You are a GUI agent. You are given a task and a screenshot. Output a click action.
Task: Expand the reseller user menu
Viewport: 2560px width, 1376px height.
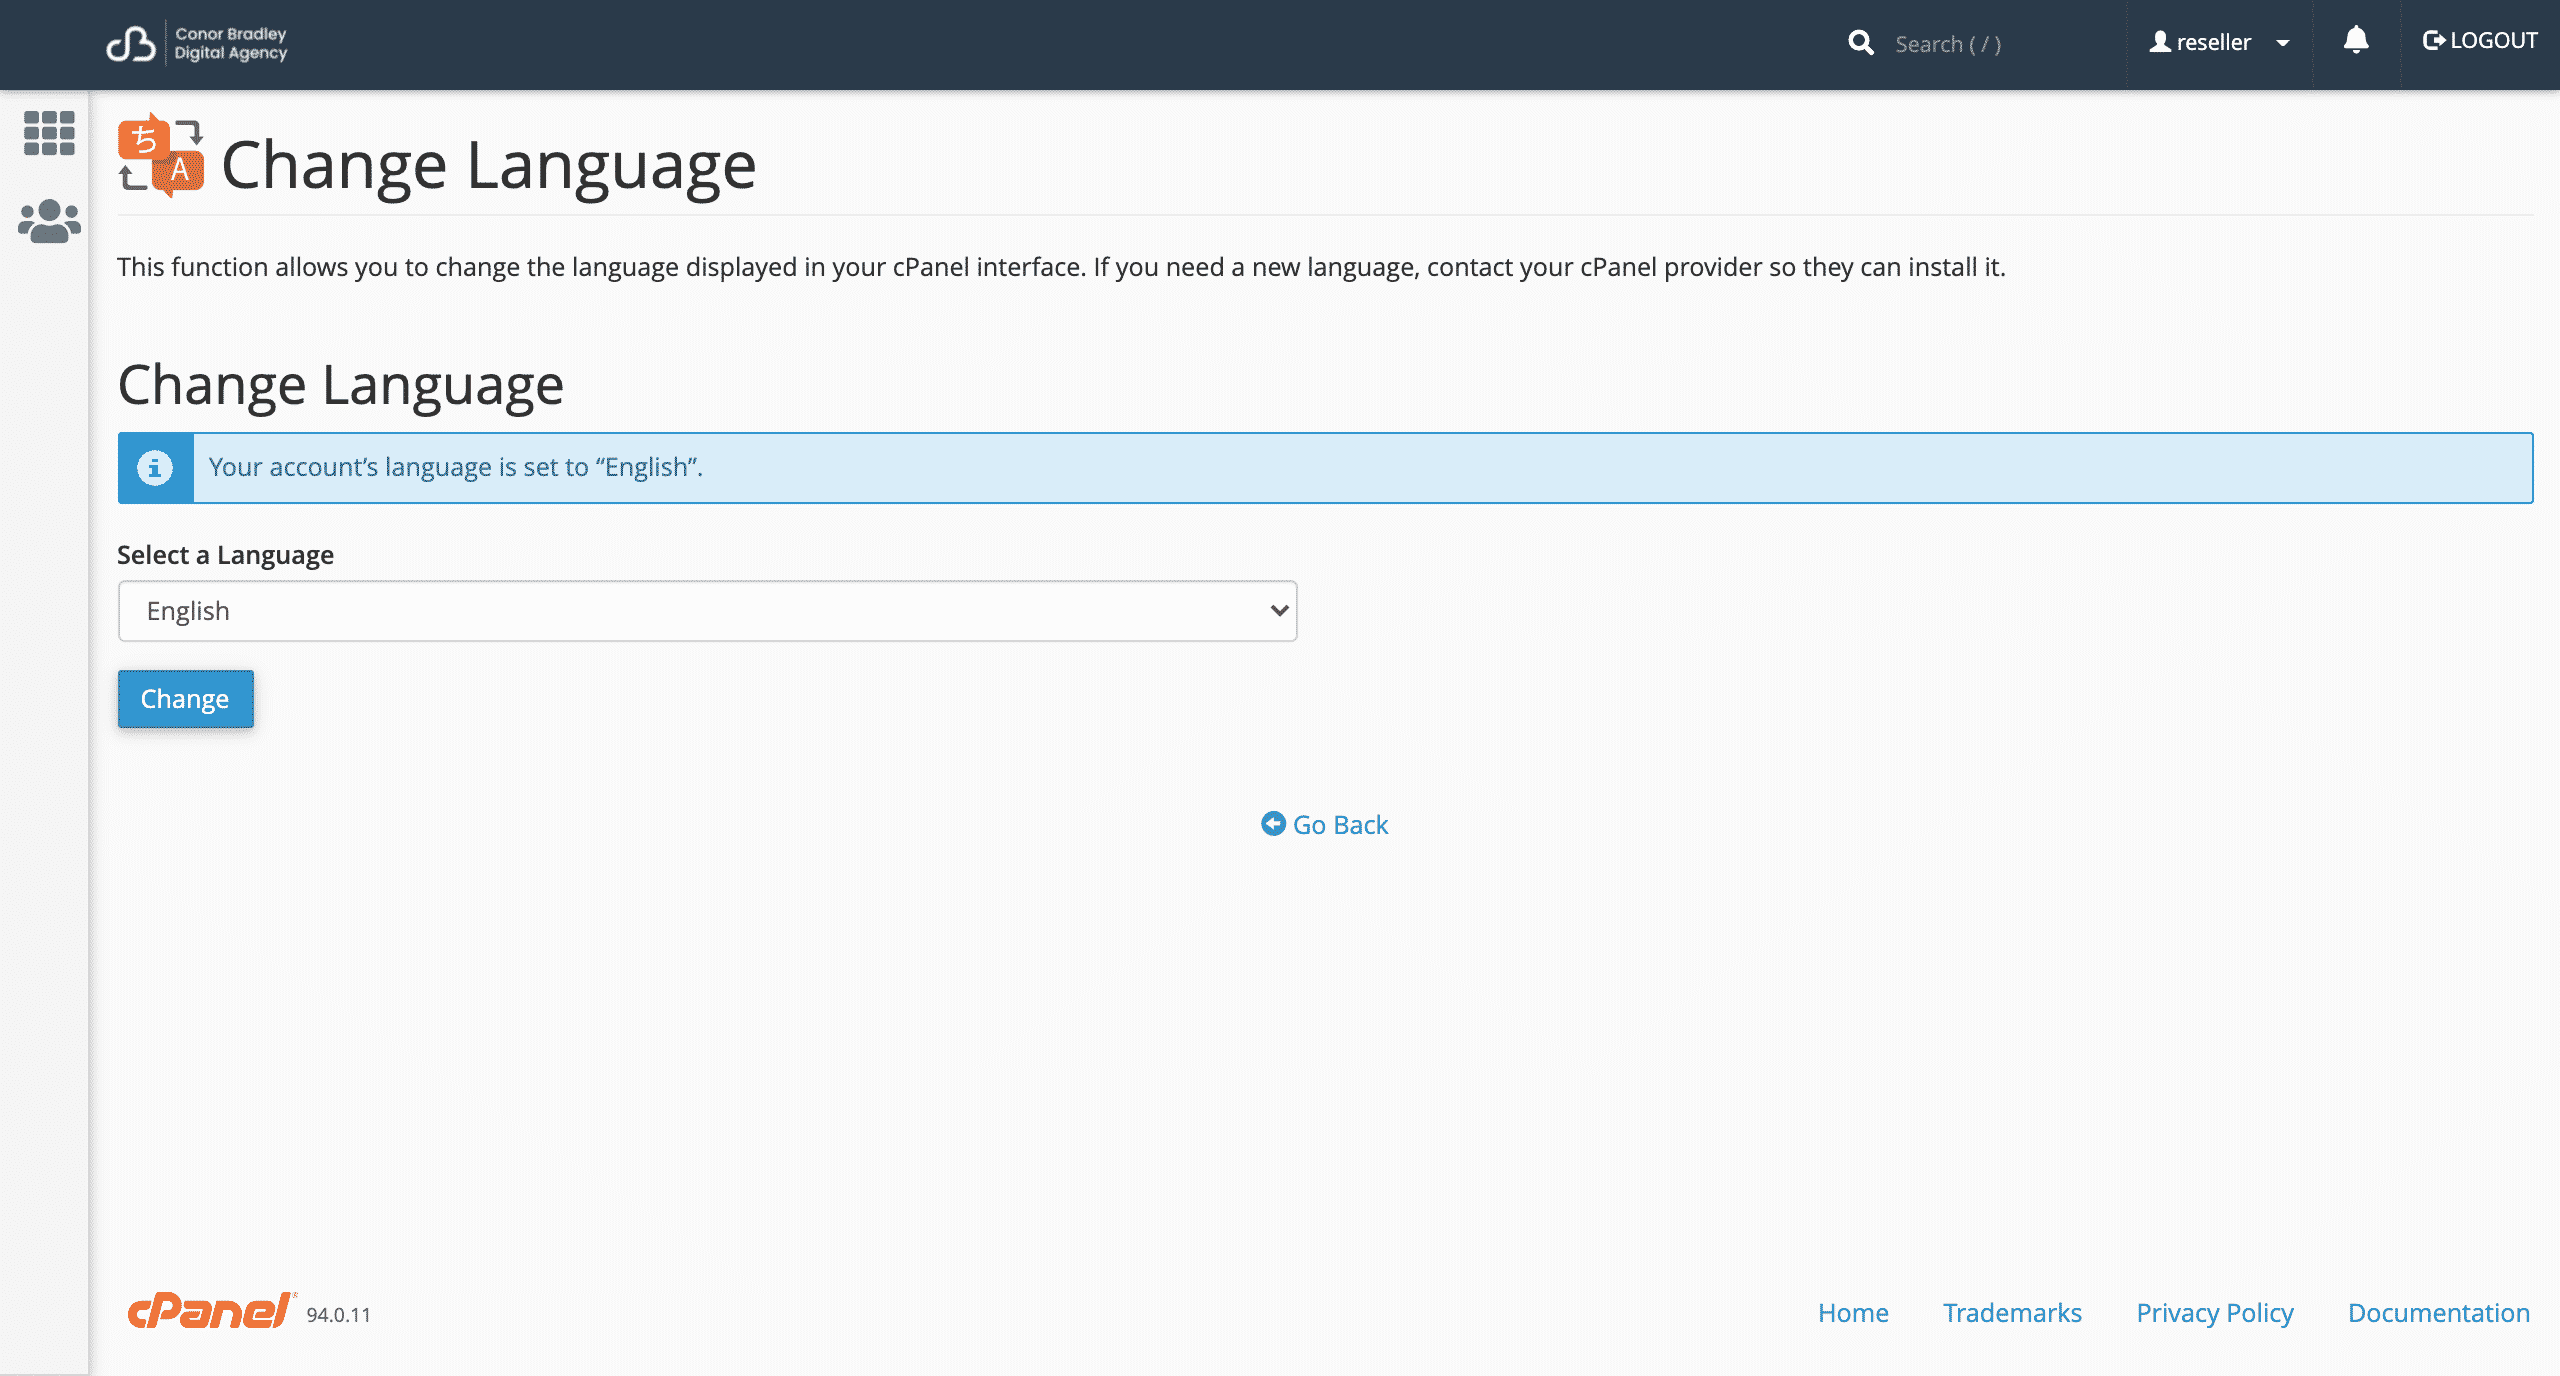click(x=2219, y=42)
